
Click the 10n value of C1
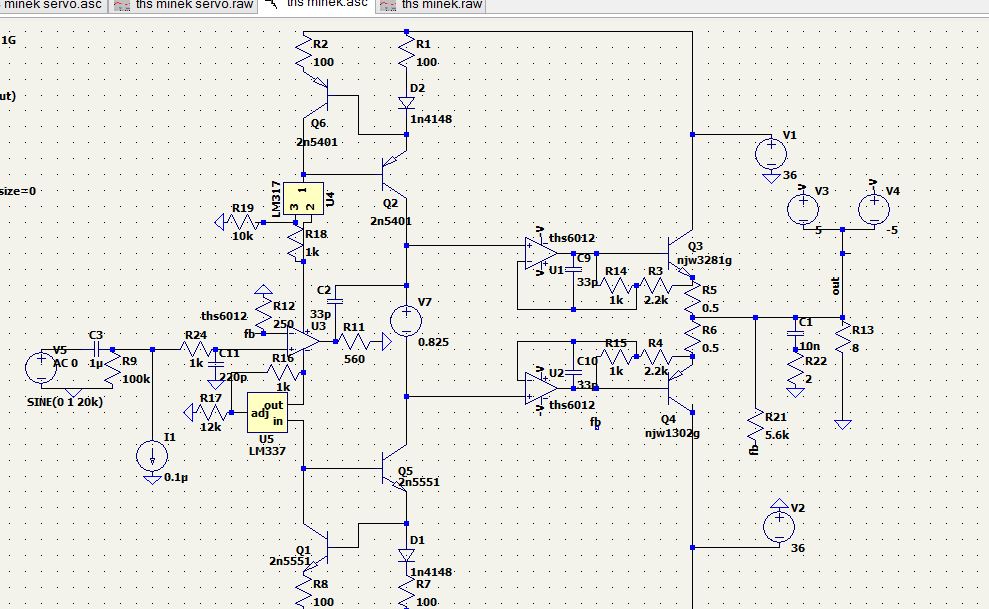tap(809, 345)
